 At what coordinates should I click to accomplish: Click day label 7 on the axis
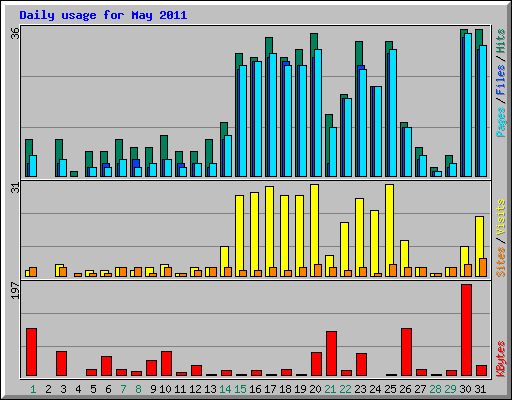(x=123, y=389)
